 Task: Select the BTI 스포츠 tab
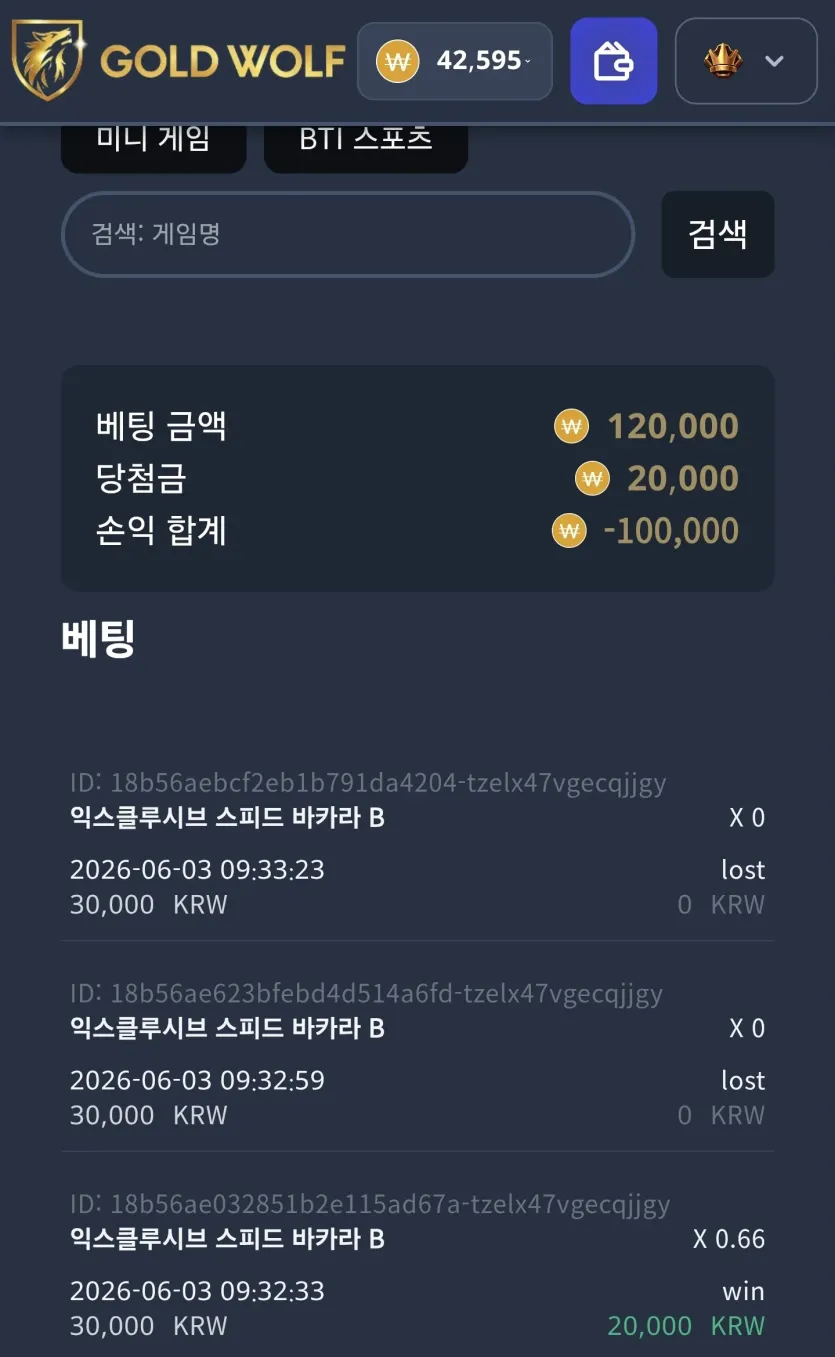(x=366, y=142)
